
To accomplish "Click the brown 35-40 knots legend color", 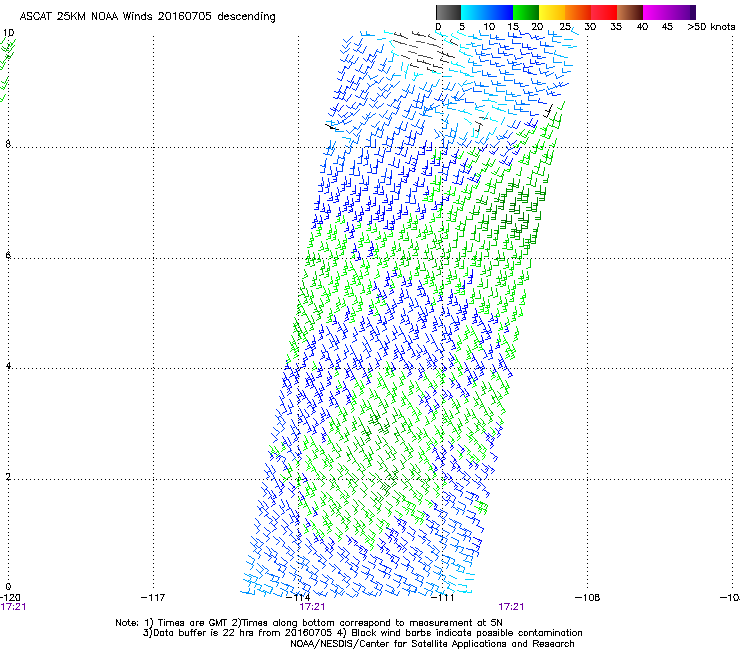I will point(630,12).
